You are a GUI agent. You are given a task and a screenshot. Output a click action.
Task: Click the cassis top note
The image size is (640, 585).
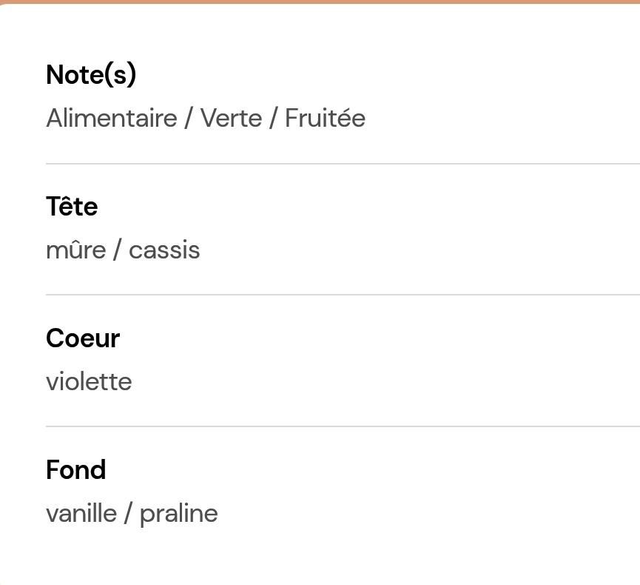pos(164,250)
